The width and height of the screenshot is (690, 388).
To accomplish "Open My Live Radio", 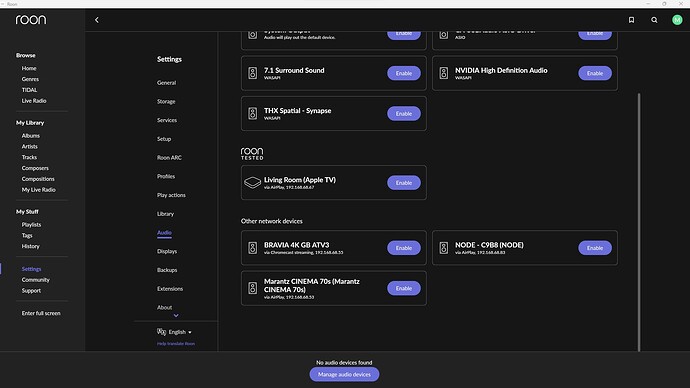I will pos(39,190).
